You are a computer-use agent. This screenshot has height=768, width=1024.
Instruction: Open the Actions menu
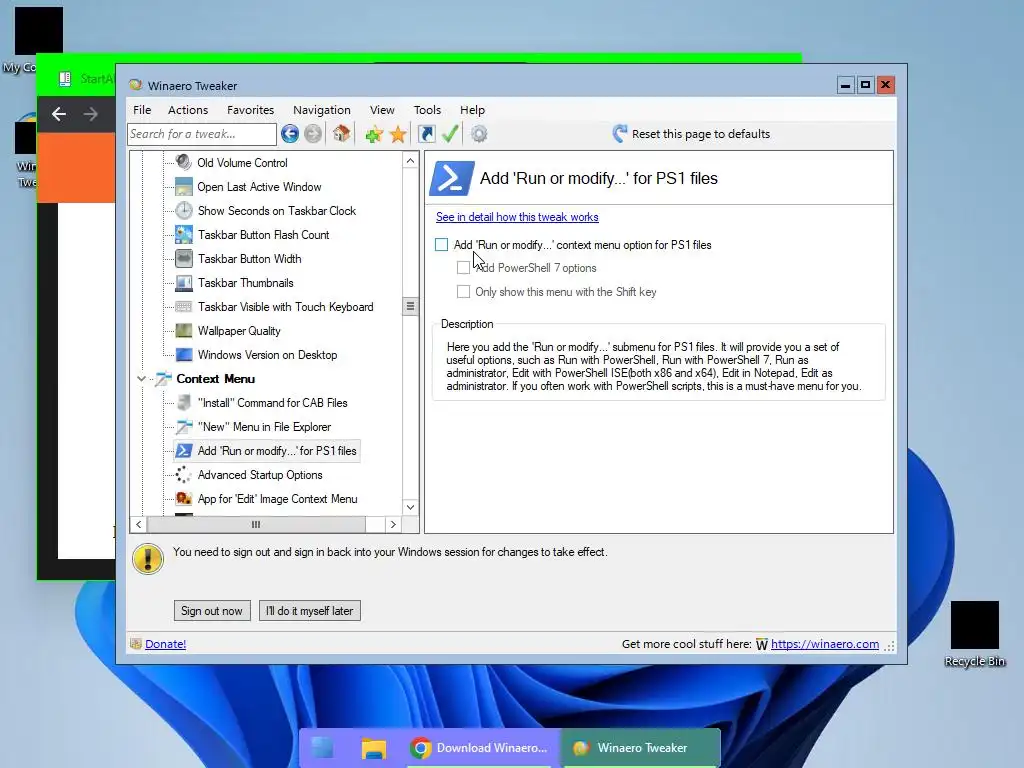click(x=188, y=110)
